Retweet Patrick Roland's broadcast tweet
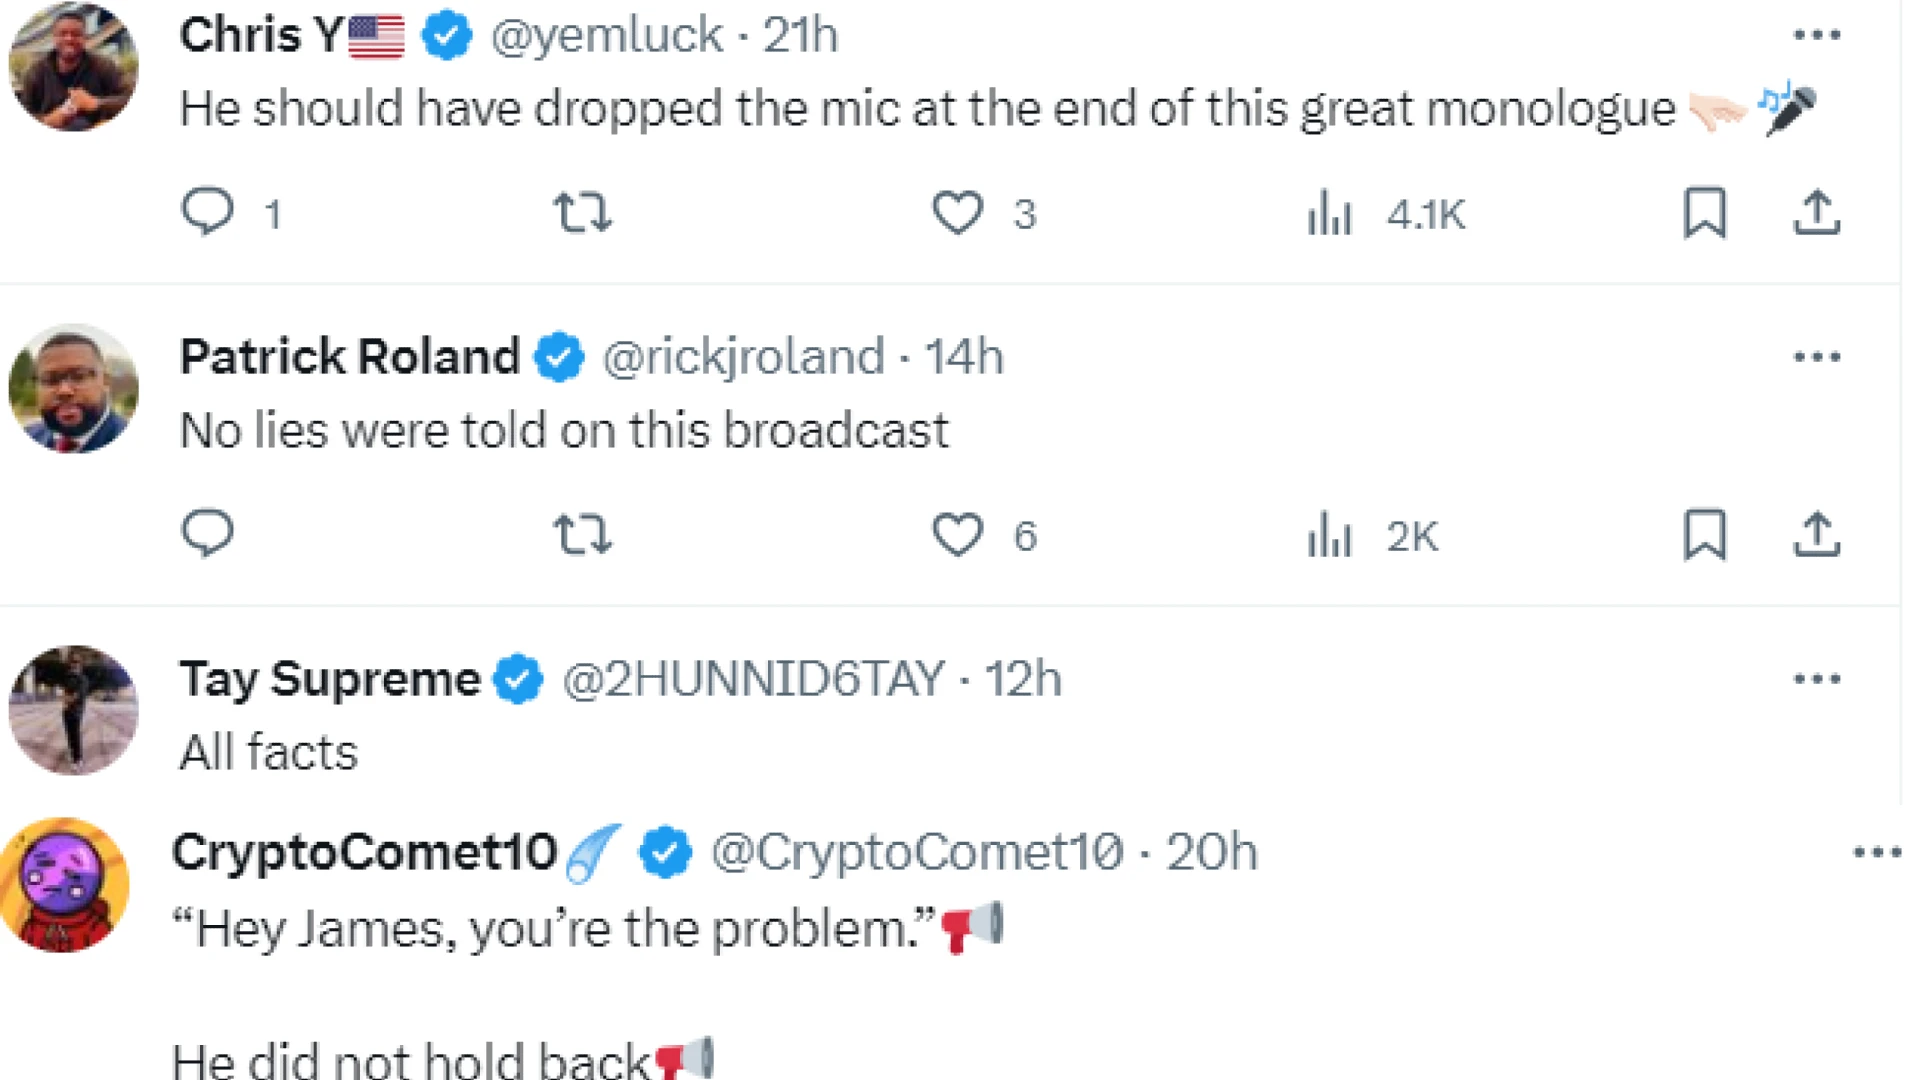Image resolution: width=1920 pixels, height=1080 pixels. pyautogui.click(x=582, y=535)
